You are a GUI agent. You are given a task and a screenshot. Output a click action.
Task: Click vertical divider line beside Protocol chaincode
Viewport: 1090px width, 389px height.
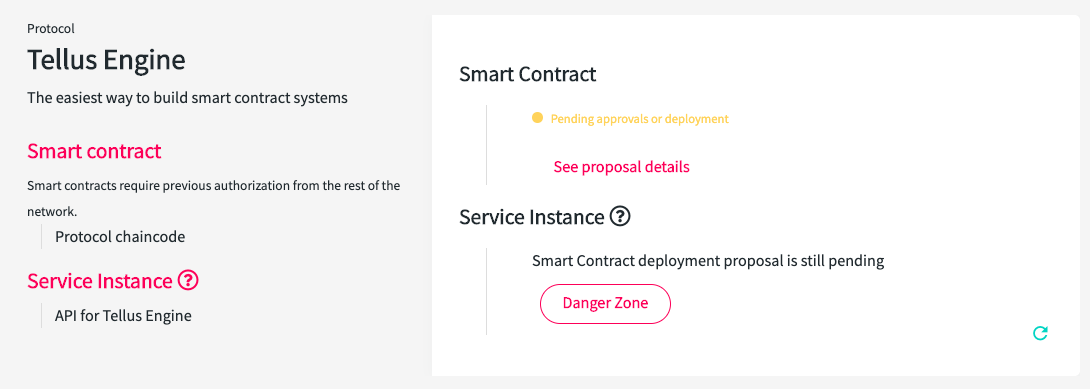41,236
